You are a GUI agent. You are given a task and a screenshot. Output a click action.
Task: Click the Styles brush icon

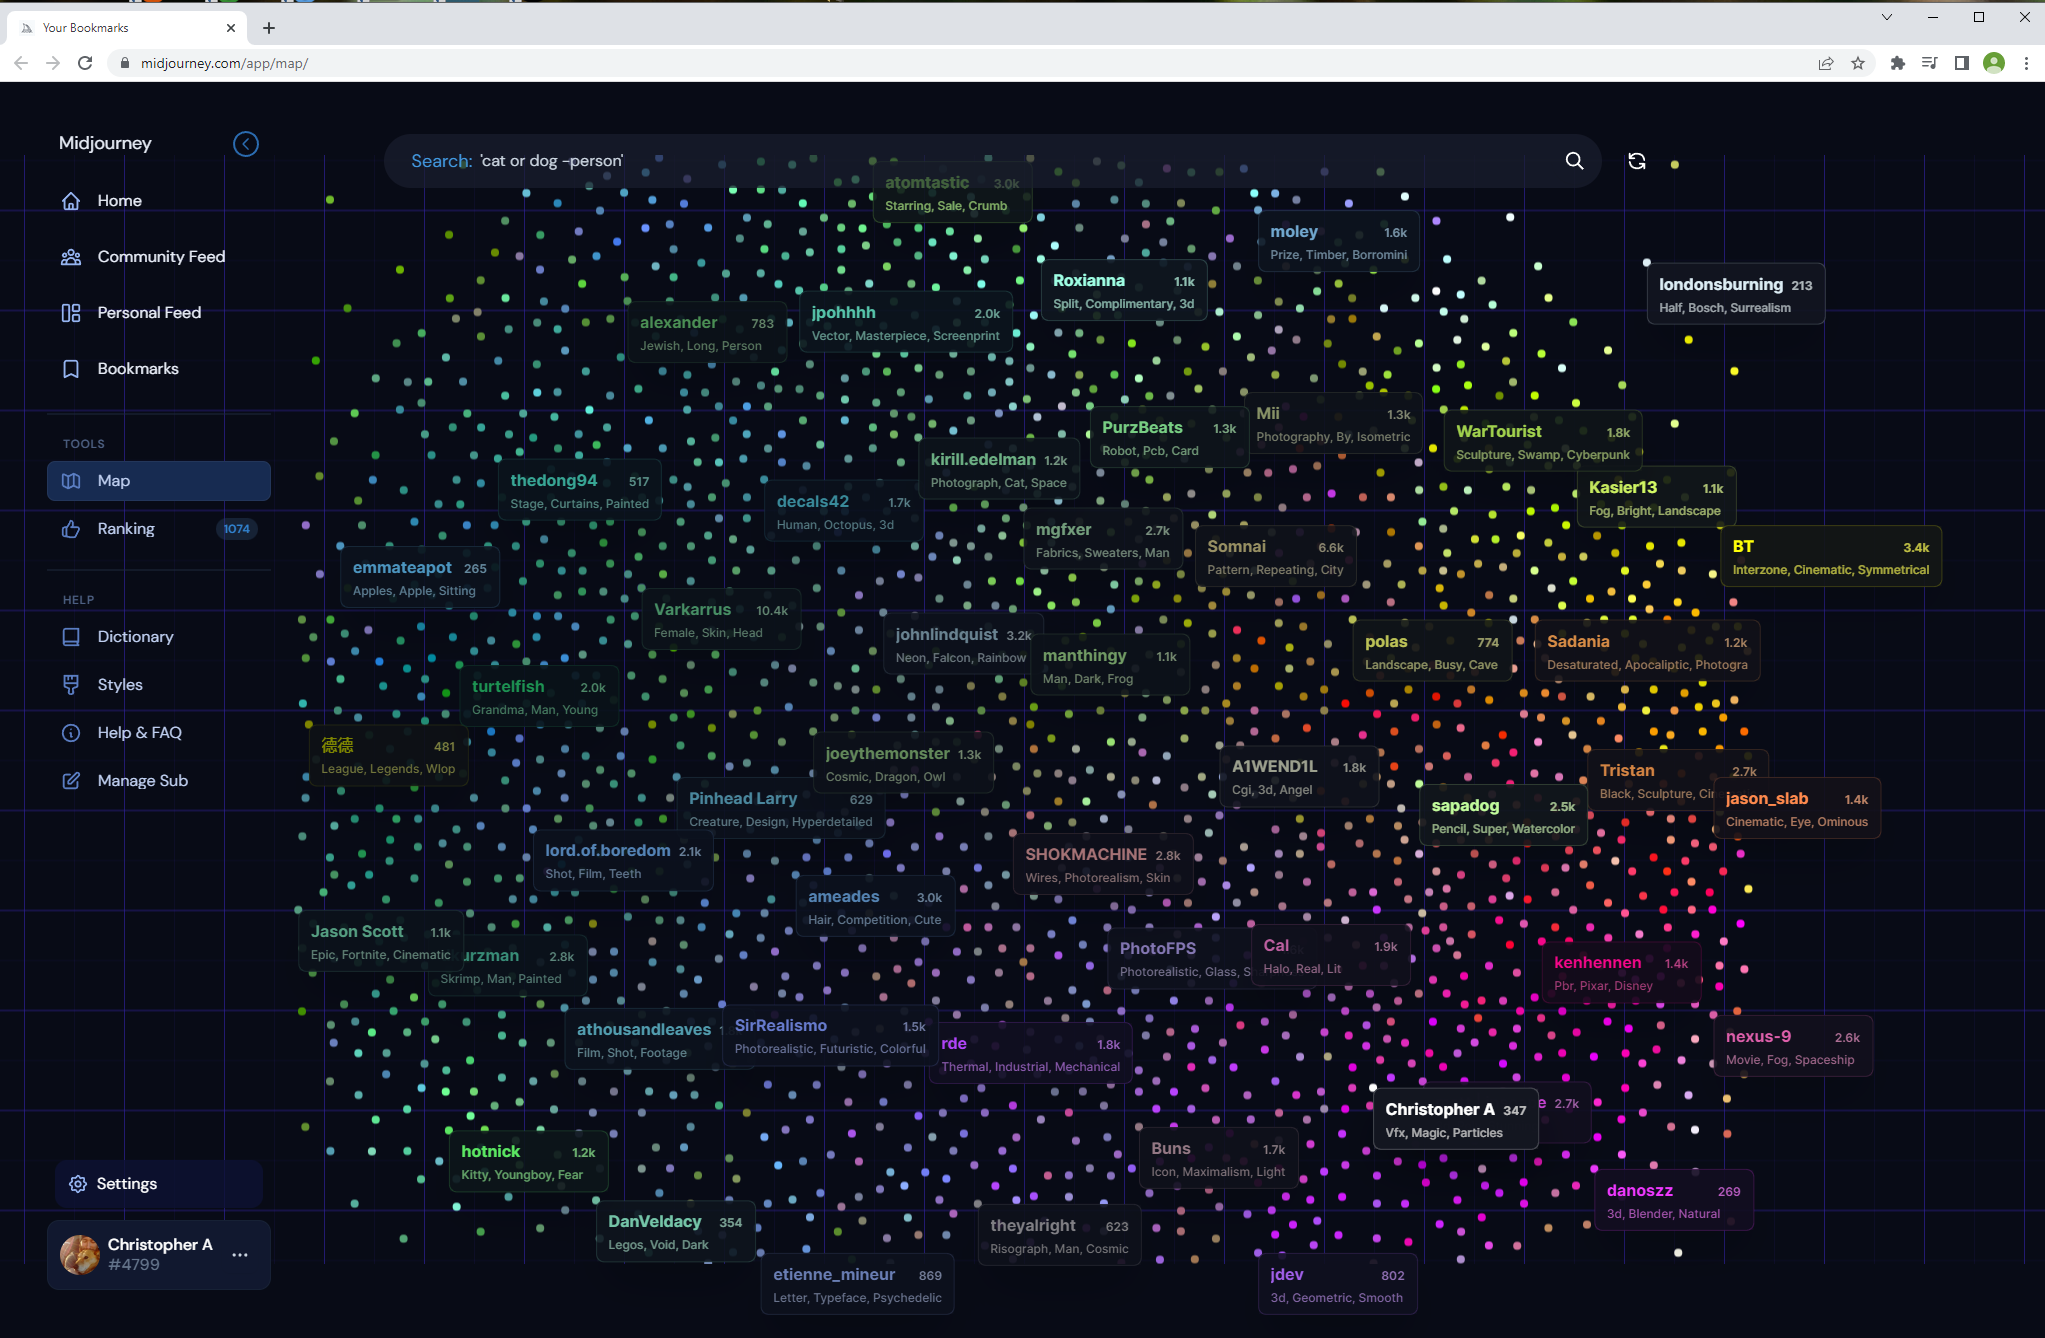(71, 685)
